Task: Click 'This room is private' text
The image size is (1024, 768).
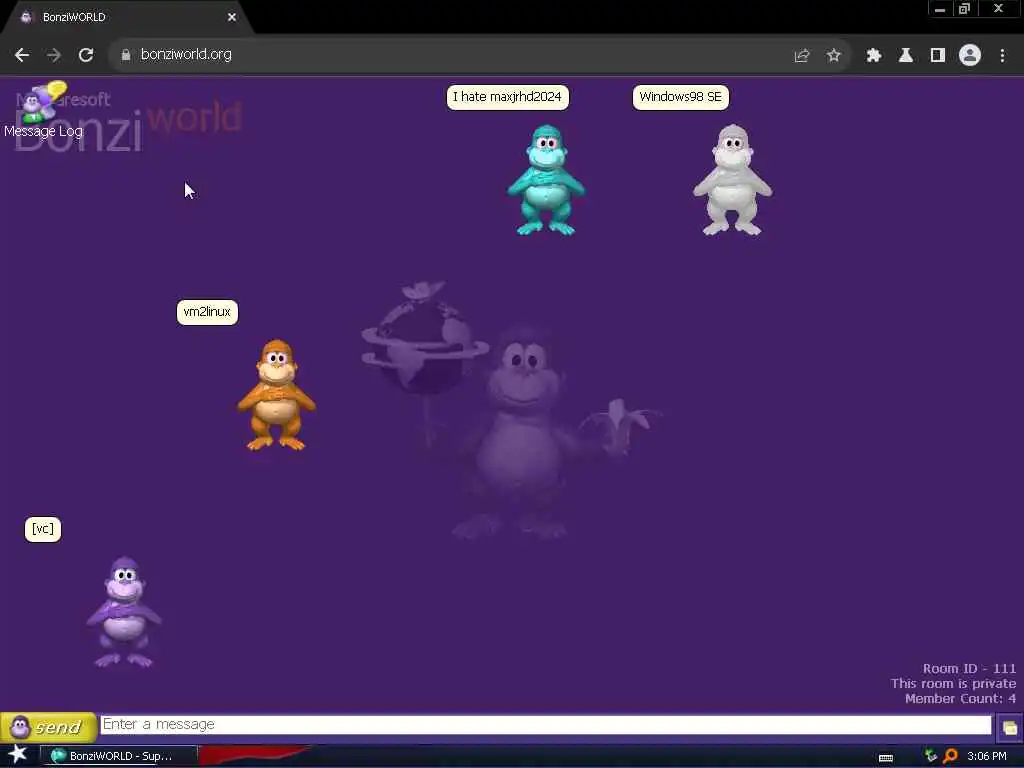Action: pos(953,684)
